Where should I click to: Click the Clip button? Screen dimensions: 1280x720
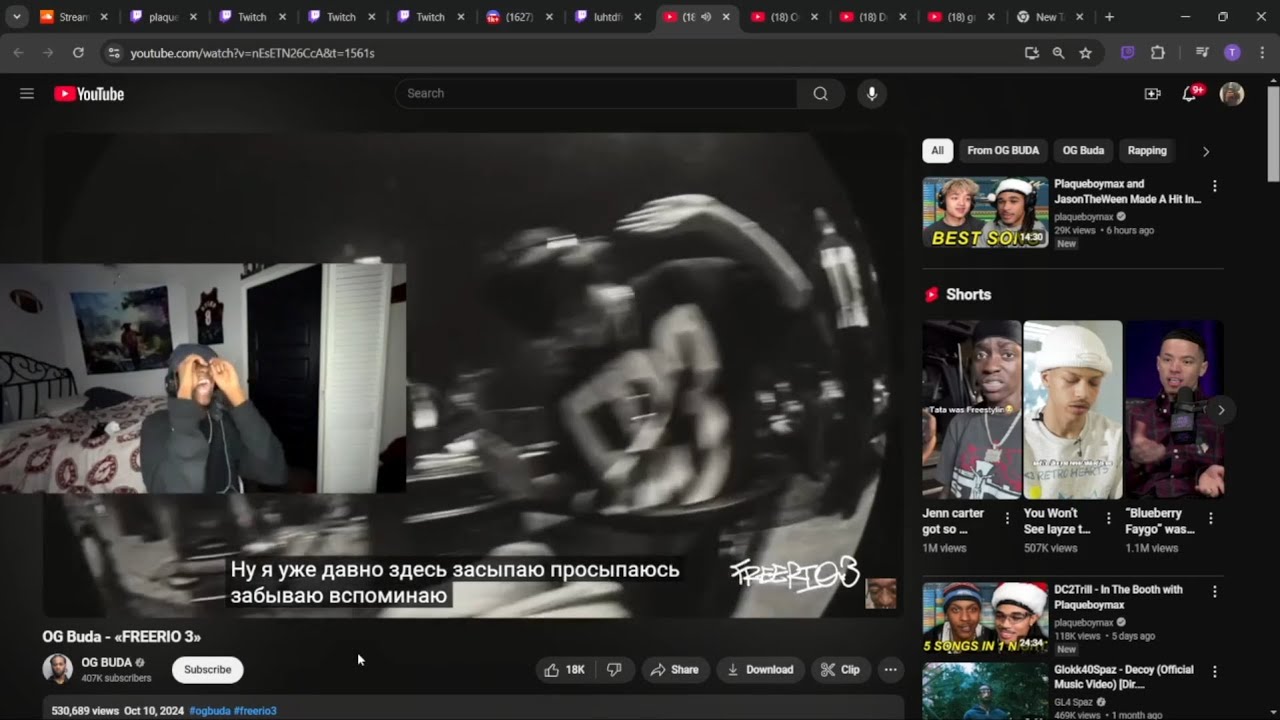tap(840, 670)
